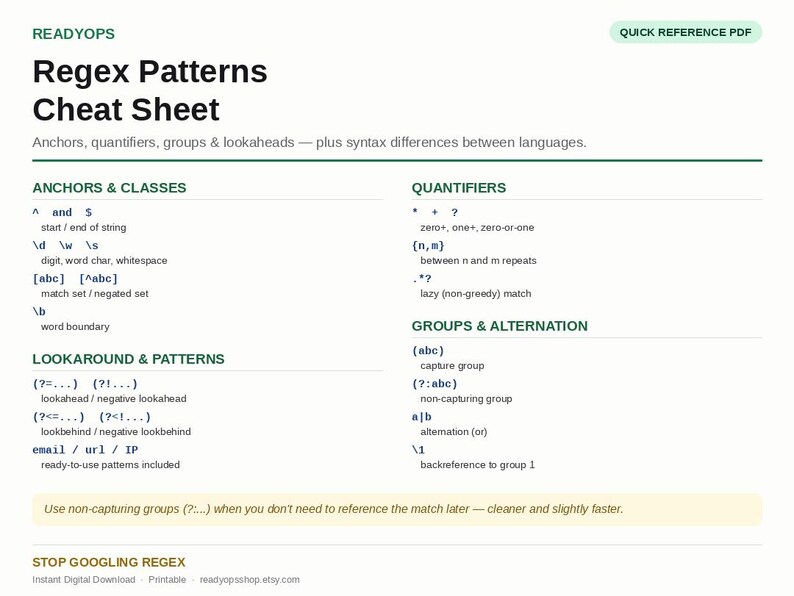The height and width of the screenshot is (596, 794).
Task: Click 'Instant Digital Download' footer text
Action: tap(84, 580)
